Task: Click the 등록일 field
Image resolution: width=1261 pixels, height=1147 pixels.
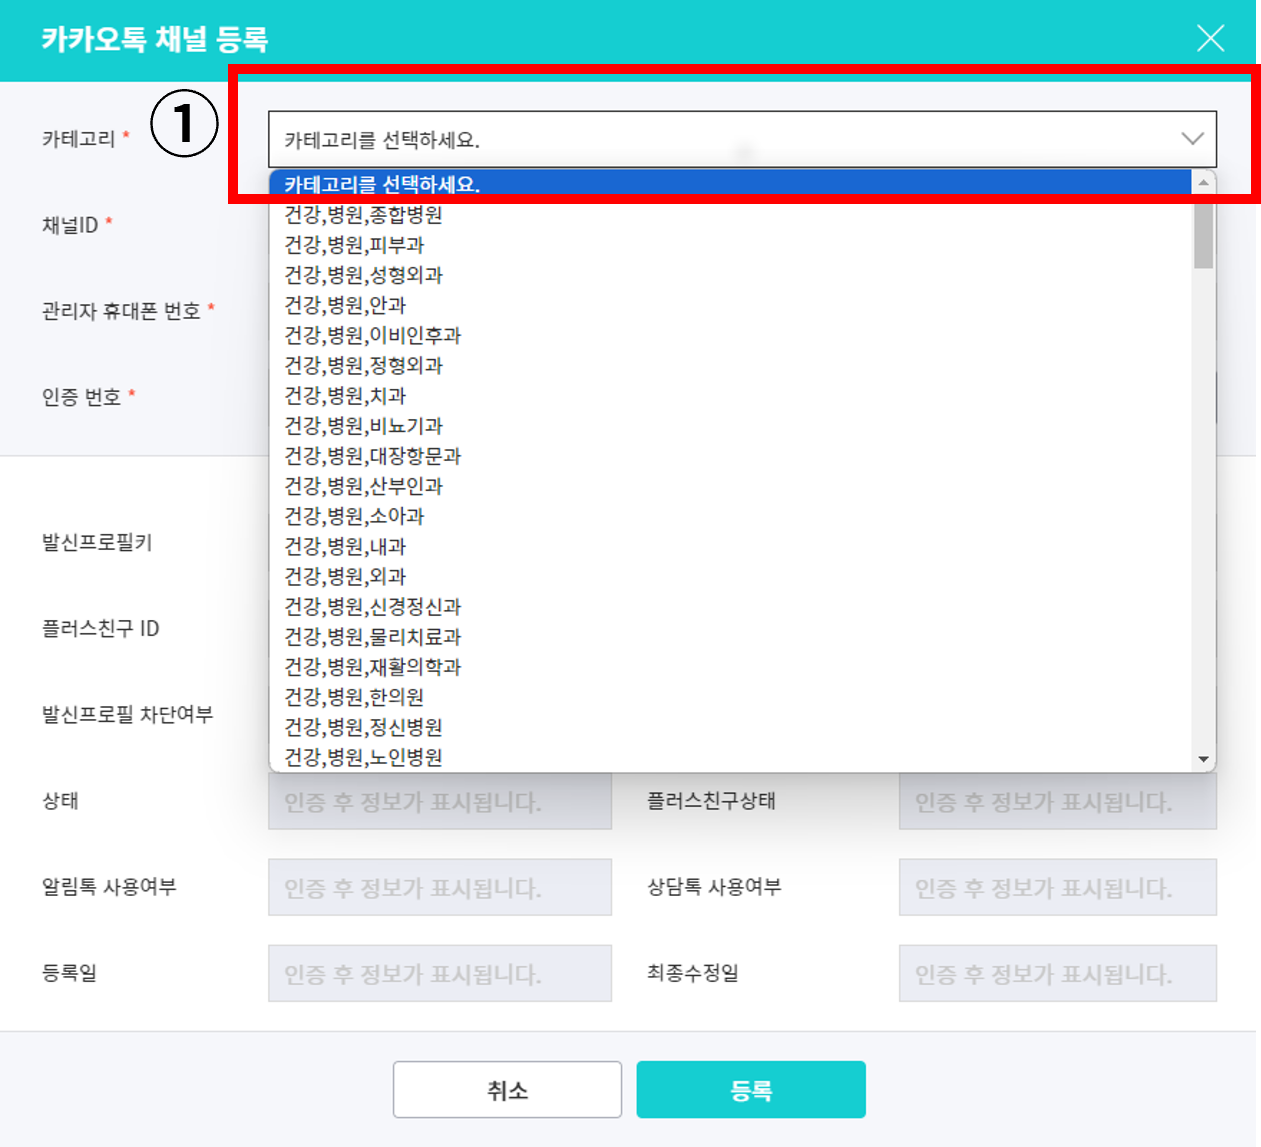Action: click(440, 973)
